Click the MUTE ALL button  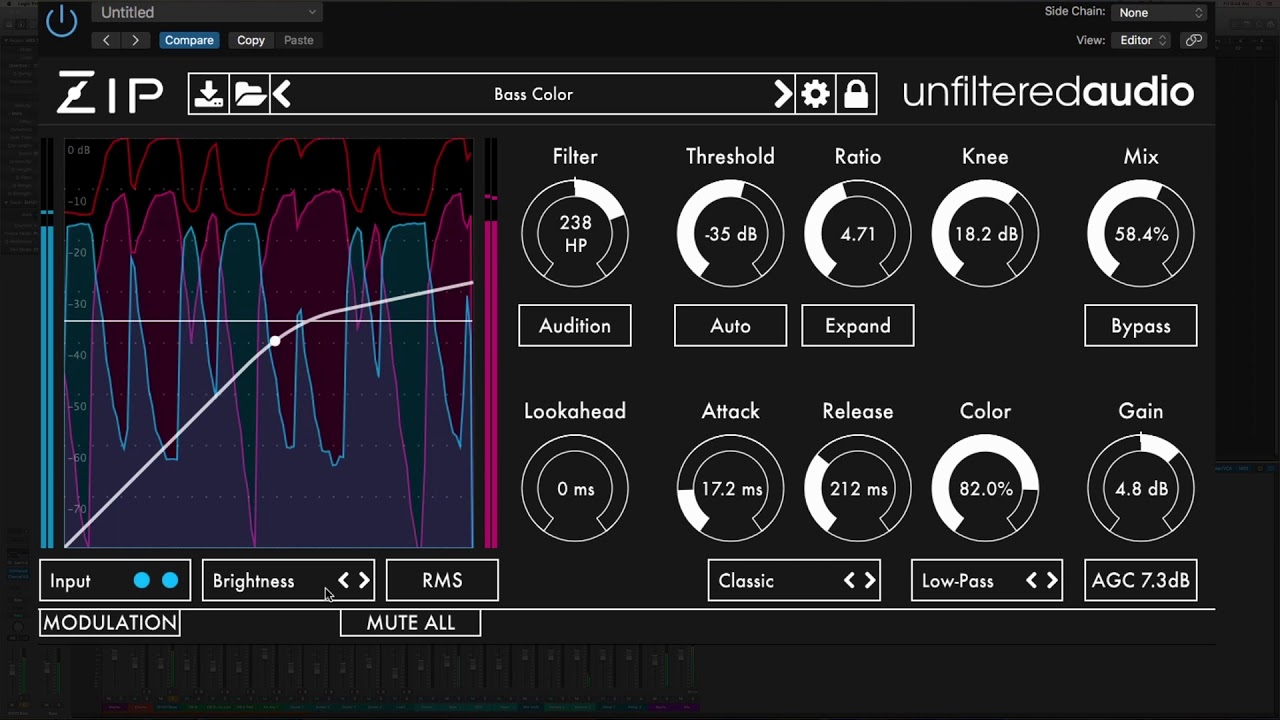411,623
